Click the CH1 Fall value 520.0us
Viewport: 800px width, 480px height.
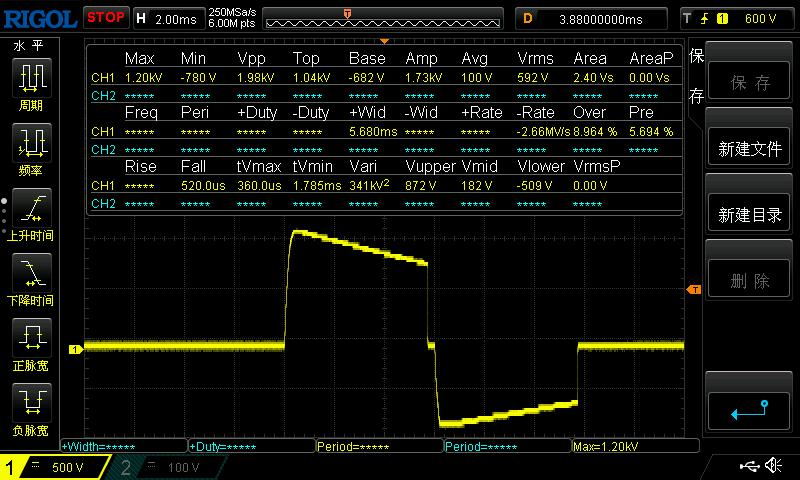203,186
